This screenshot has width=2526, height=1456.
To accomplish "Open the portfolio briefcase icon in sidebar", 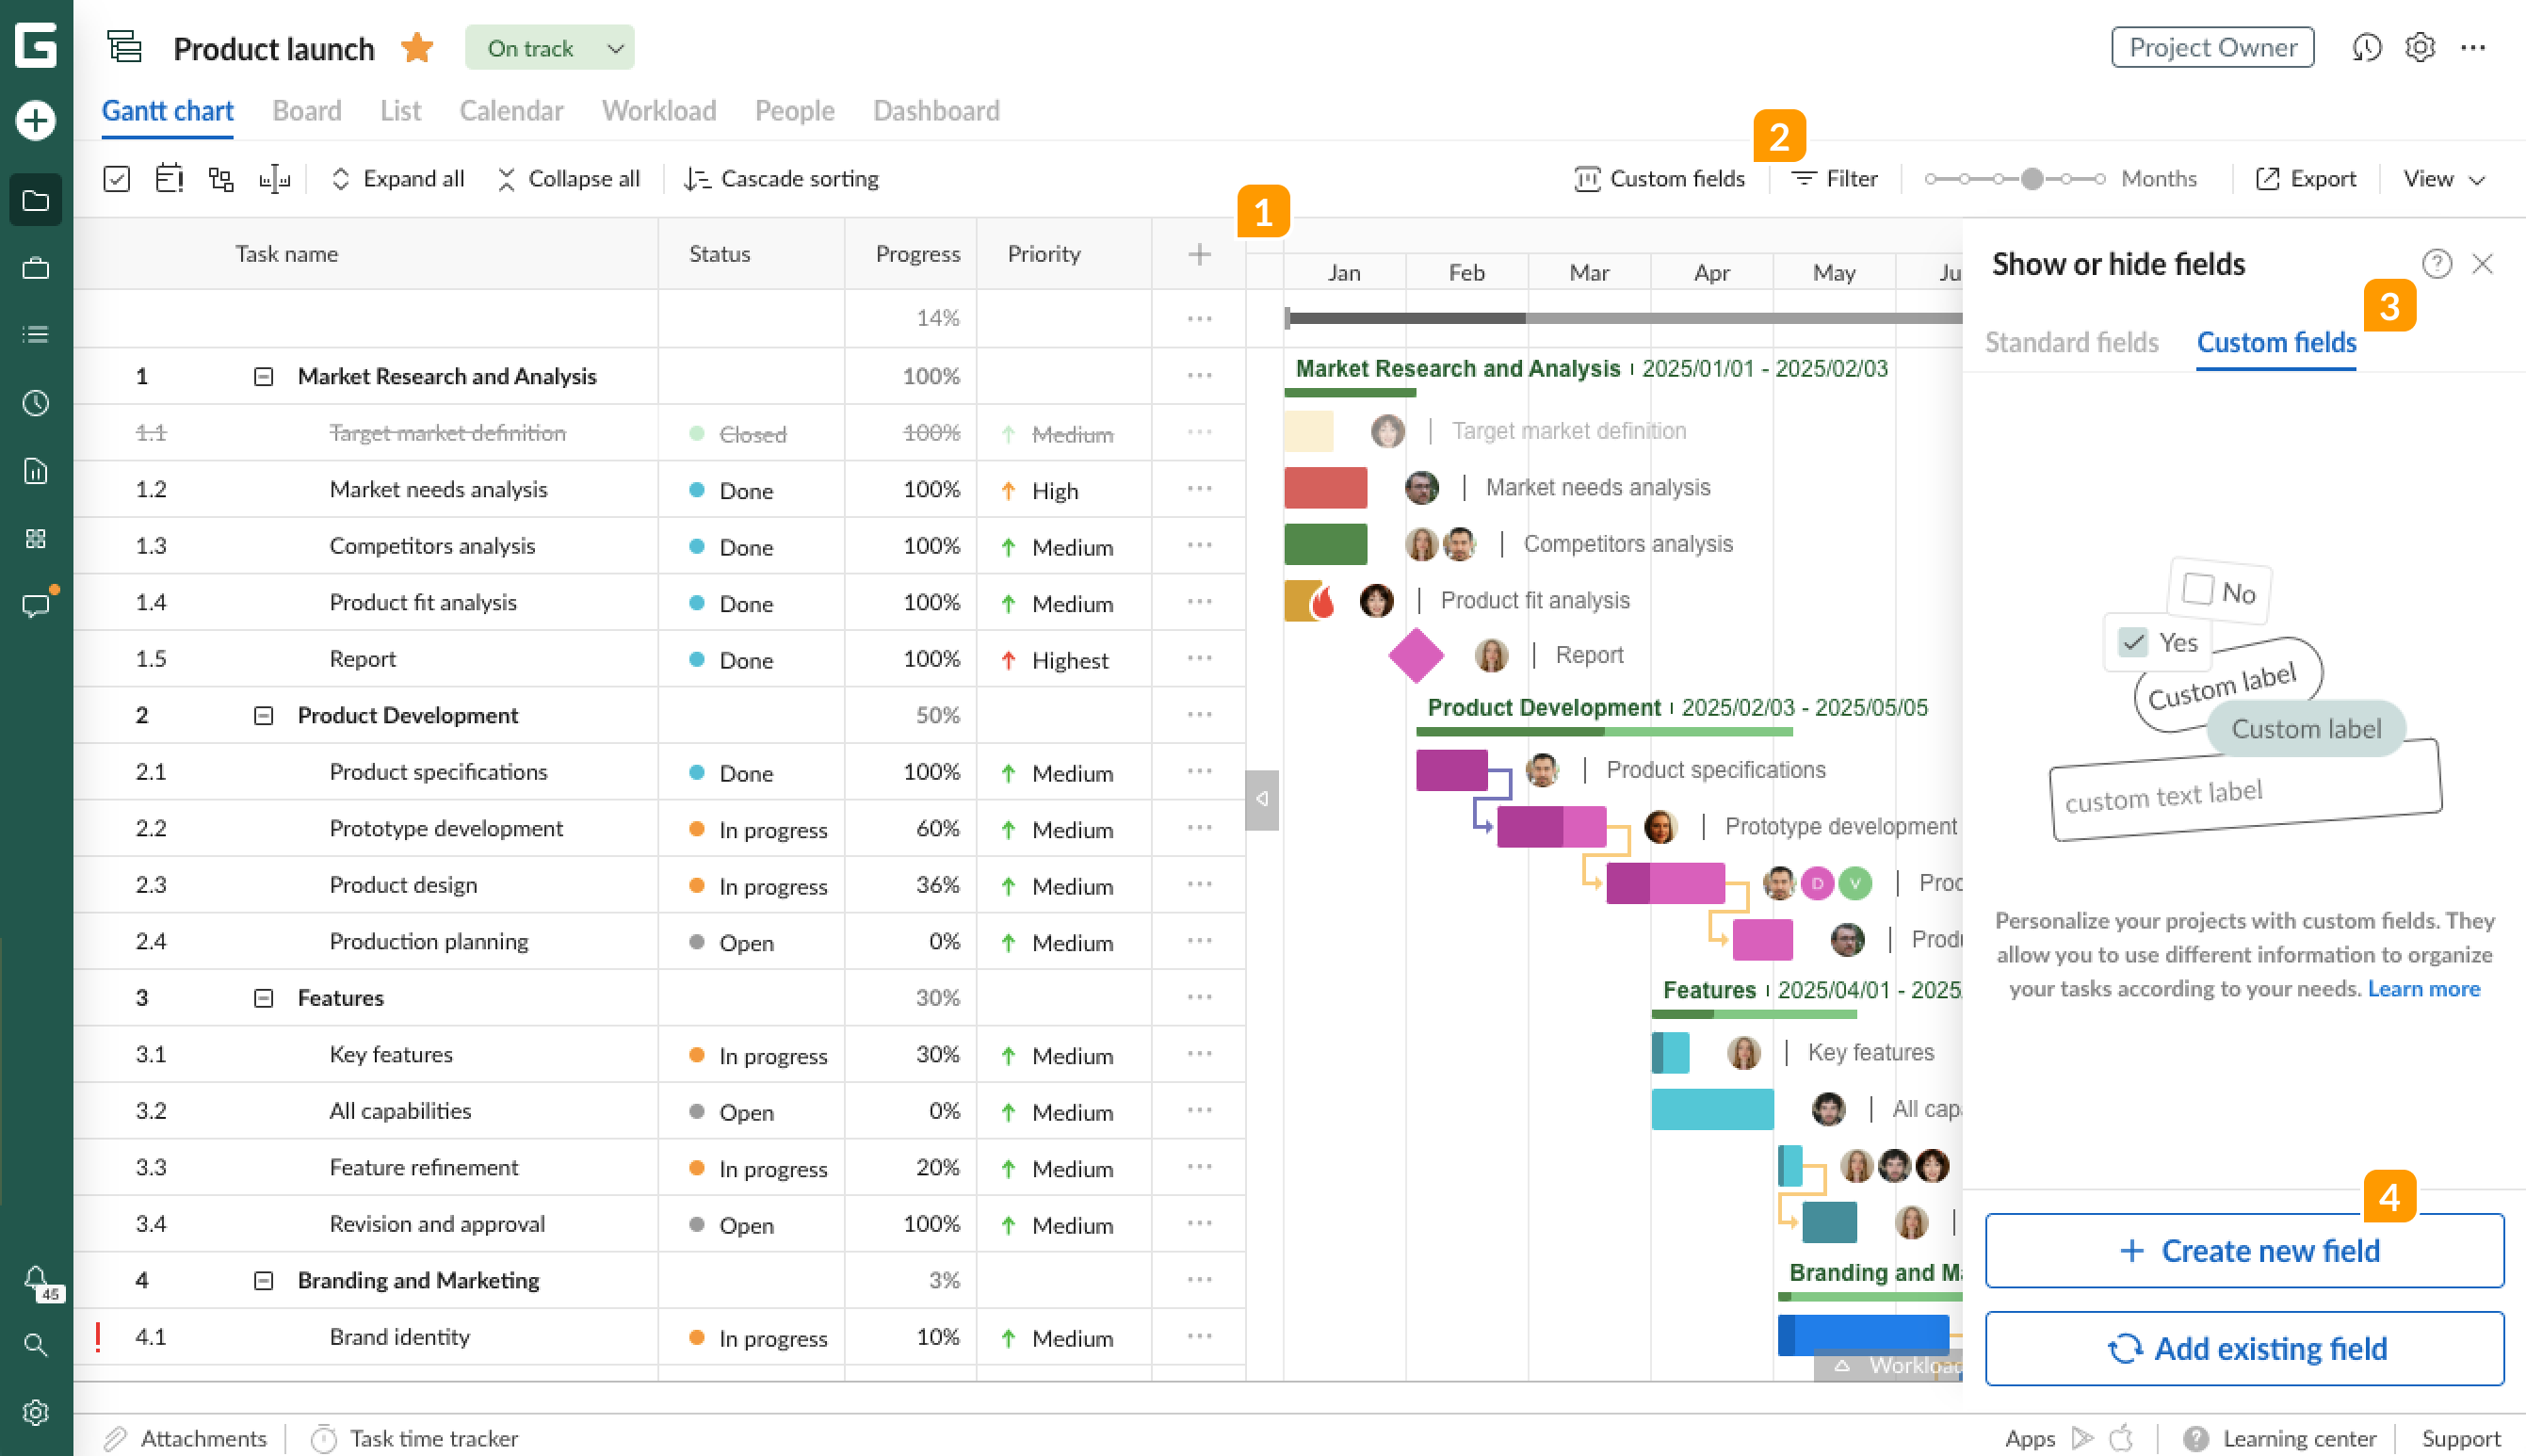I will pyautogui.click(x=36, y=268).
